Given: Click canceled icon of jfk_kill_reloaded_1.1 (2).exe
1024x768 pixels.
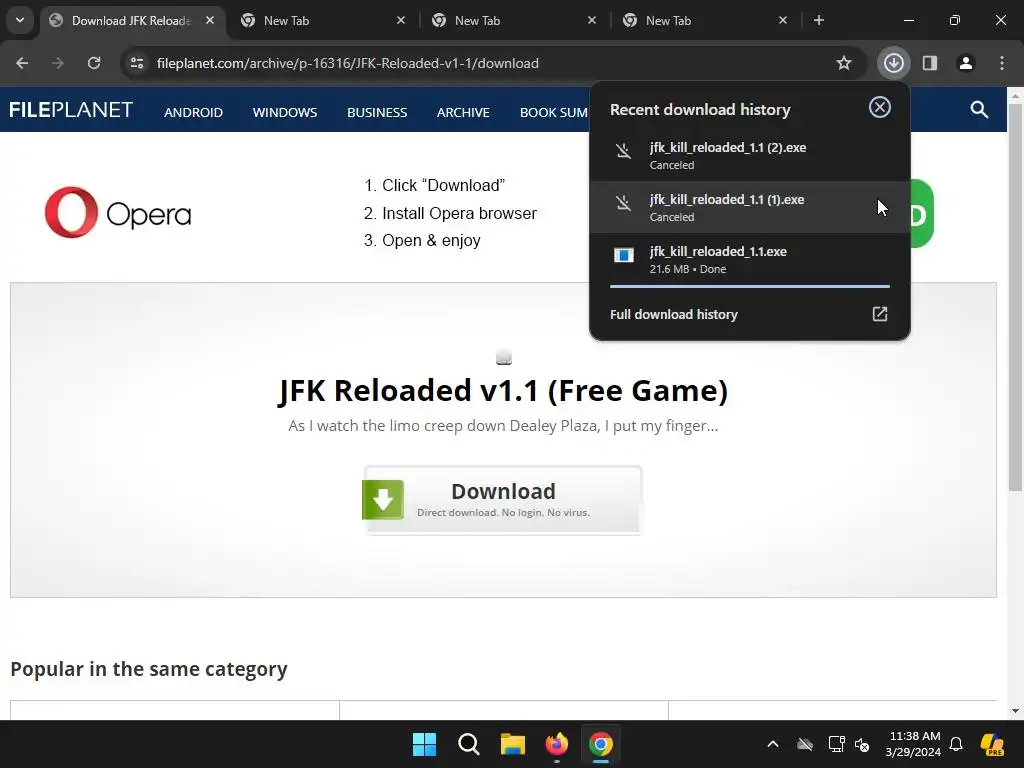Looking at the screenshot, I should 624,152.
